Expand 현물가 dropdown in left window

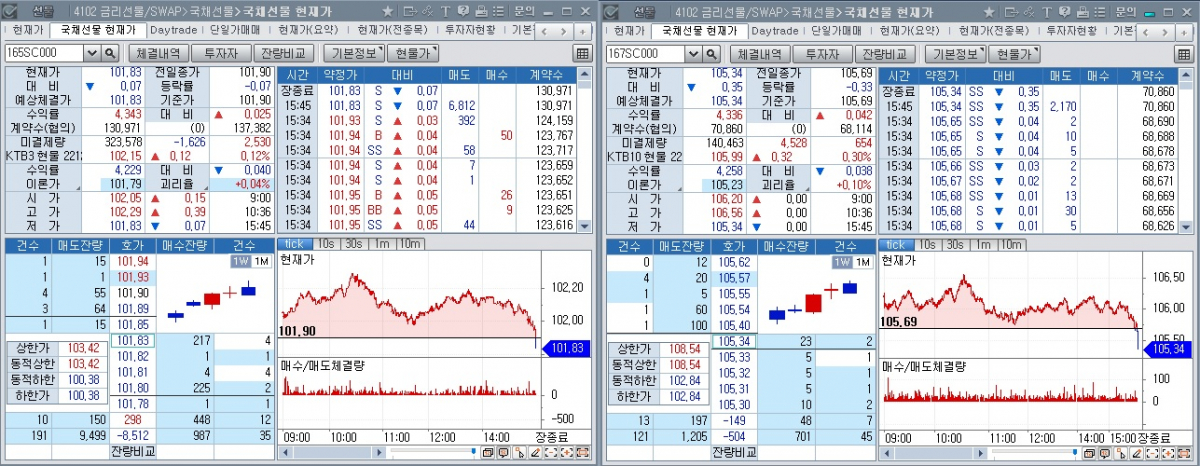pos(413,53)
